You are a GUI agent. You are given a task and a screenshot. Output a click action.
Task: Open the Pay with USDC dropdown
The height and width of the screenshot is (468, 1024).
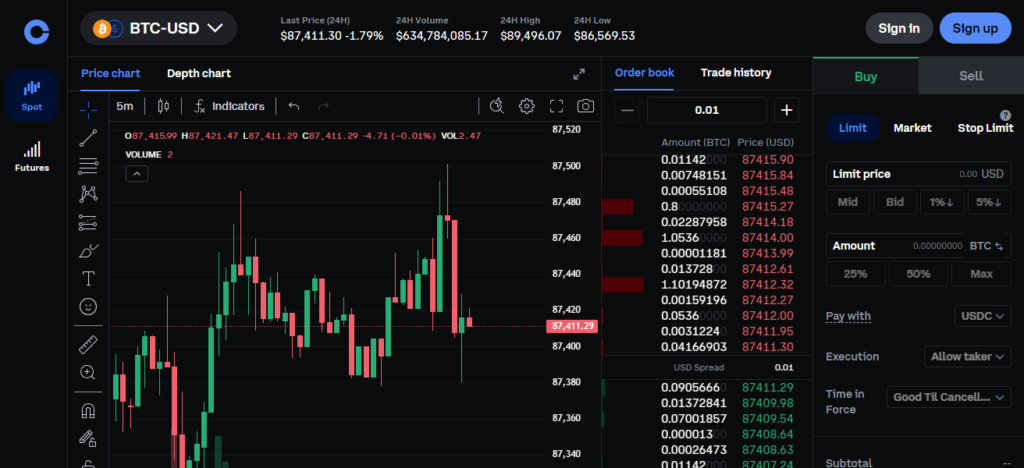[x=982, y=317]
